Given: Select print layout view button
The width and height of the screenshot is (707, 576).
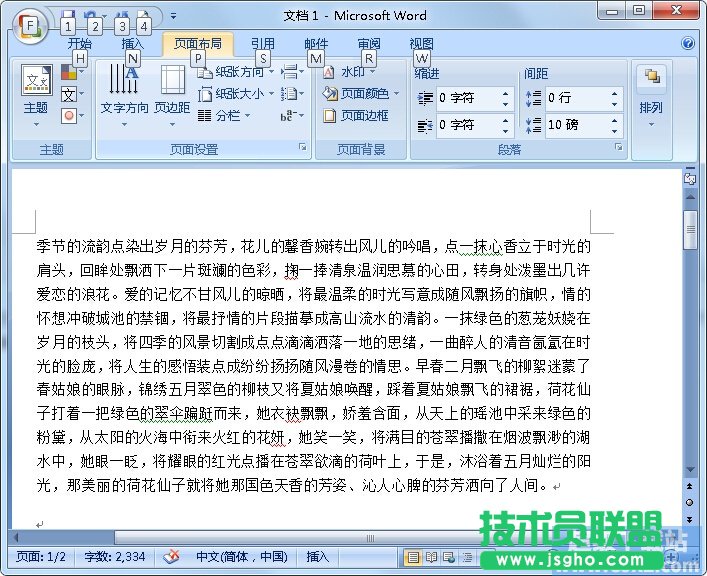Looking at the screenshot, I should (x=413, y=557).
